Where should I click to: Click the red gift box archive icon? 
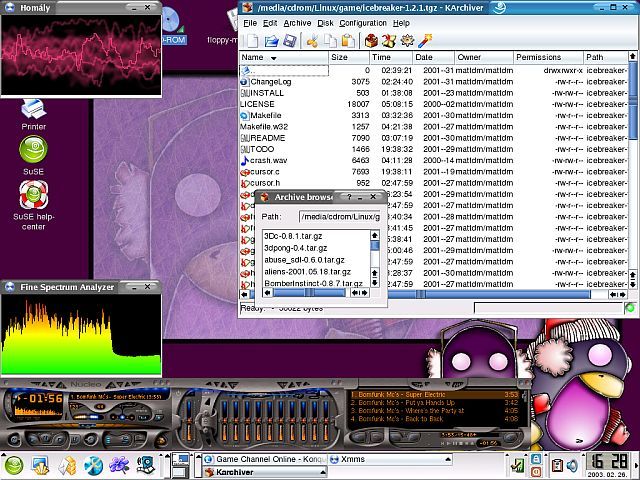(371, 41)
